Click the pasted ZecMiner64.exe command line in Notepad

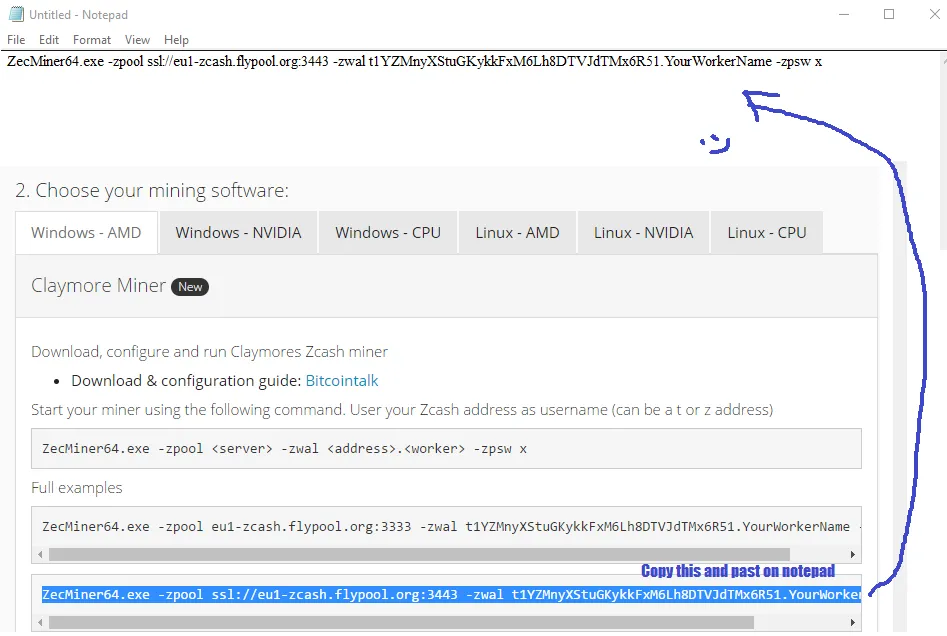tap(414, 62)
